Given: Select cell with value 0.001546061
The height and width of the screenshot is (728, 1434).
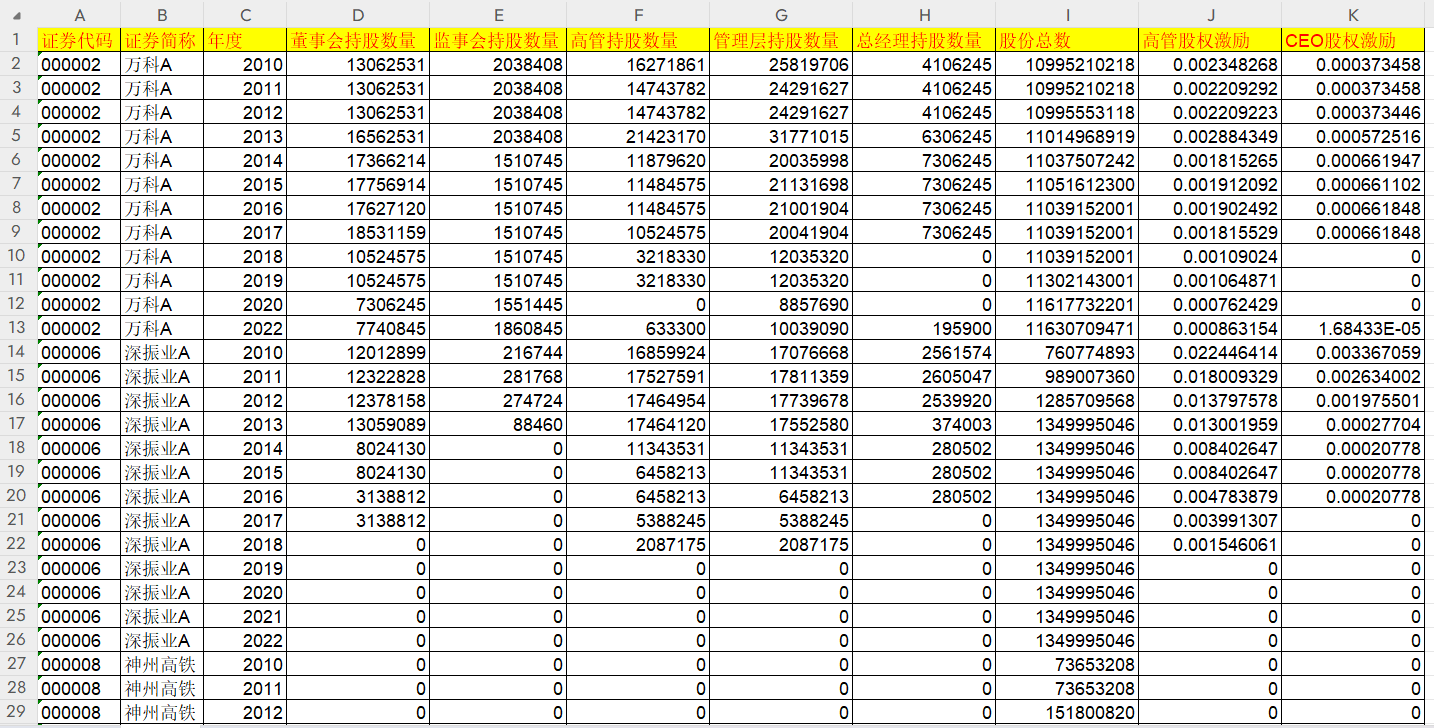Looking at the screenshot, I should [x=1210, y=544].
